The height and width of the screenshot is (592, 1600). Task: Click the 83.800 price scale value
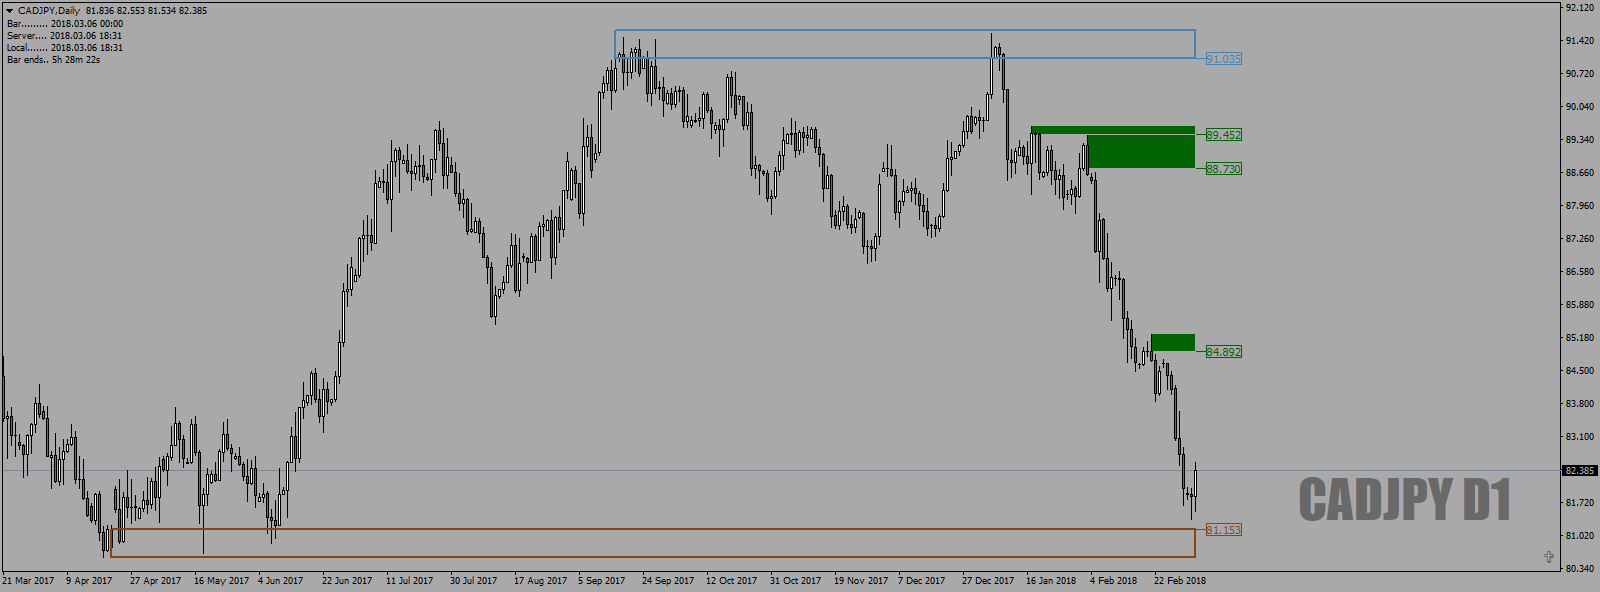(x=1580, y=404)
